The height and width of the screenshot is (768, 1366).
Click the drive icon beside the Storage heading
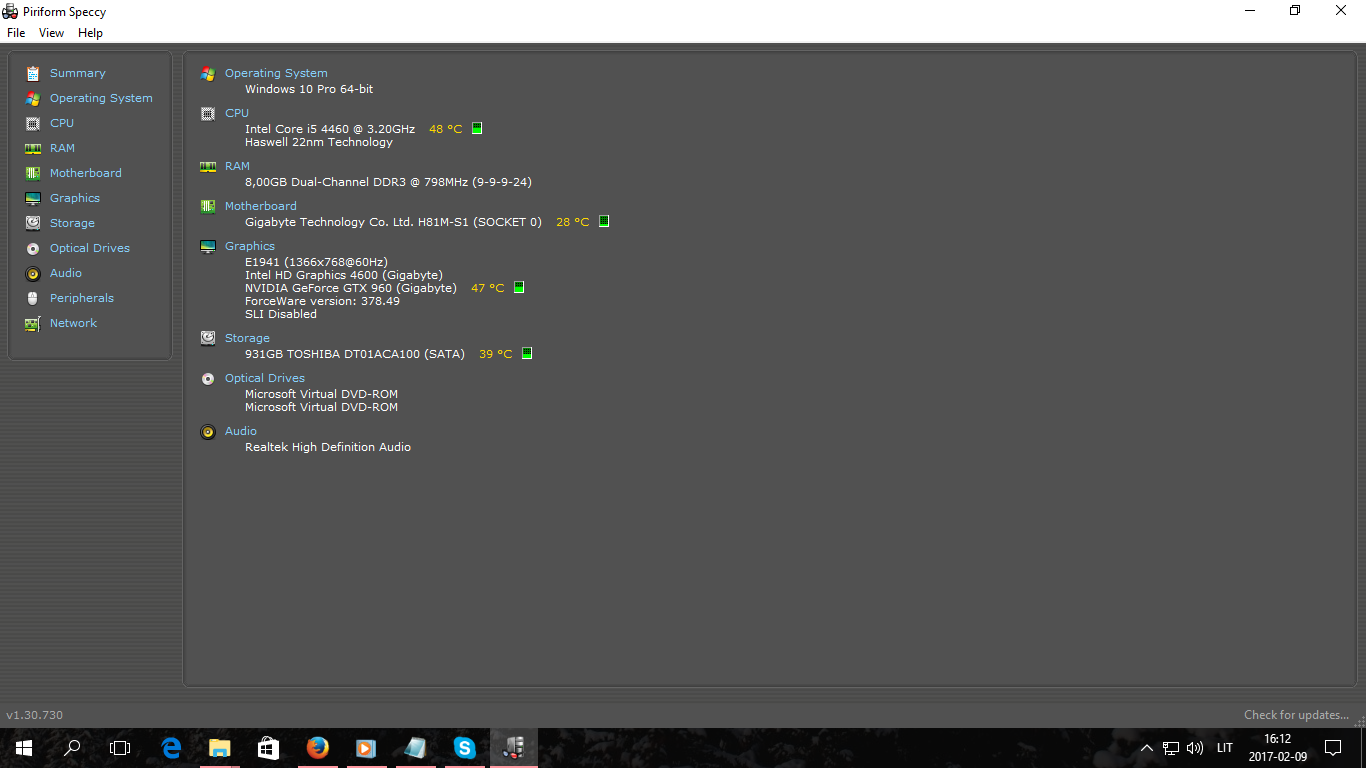tap(208, 338)
